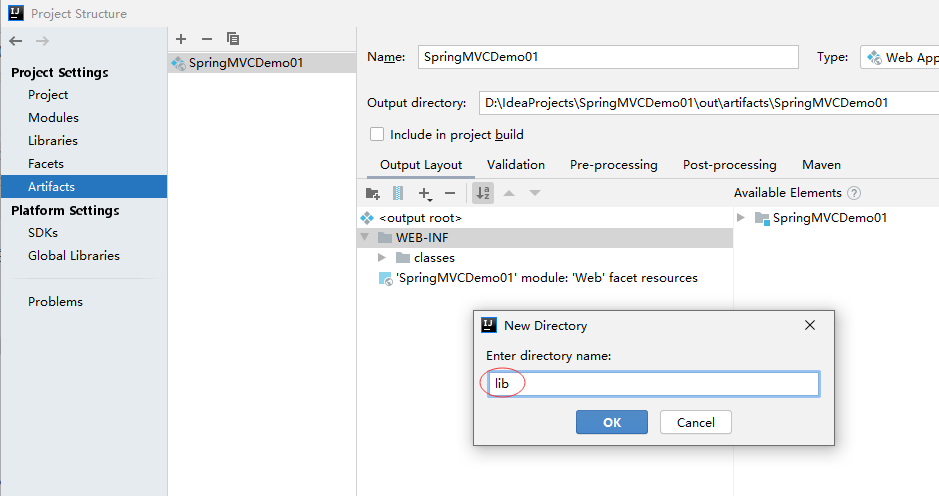Open the Pre-processing tab

pos(613,165)
